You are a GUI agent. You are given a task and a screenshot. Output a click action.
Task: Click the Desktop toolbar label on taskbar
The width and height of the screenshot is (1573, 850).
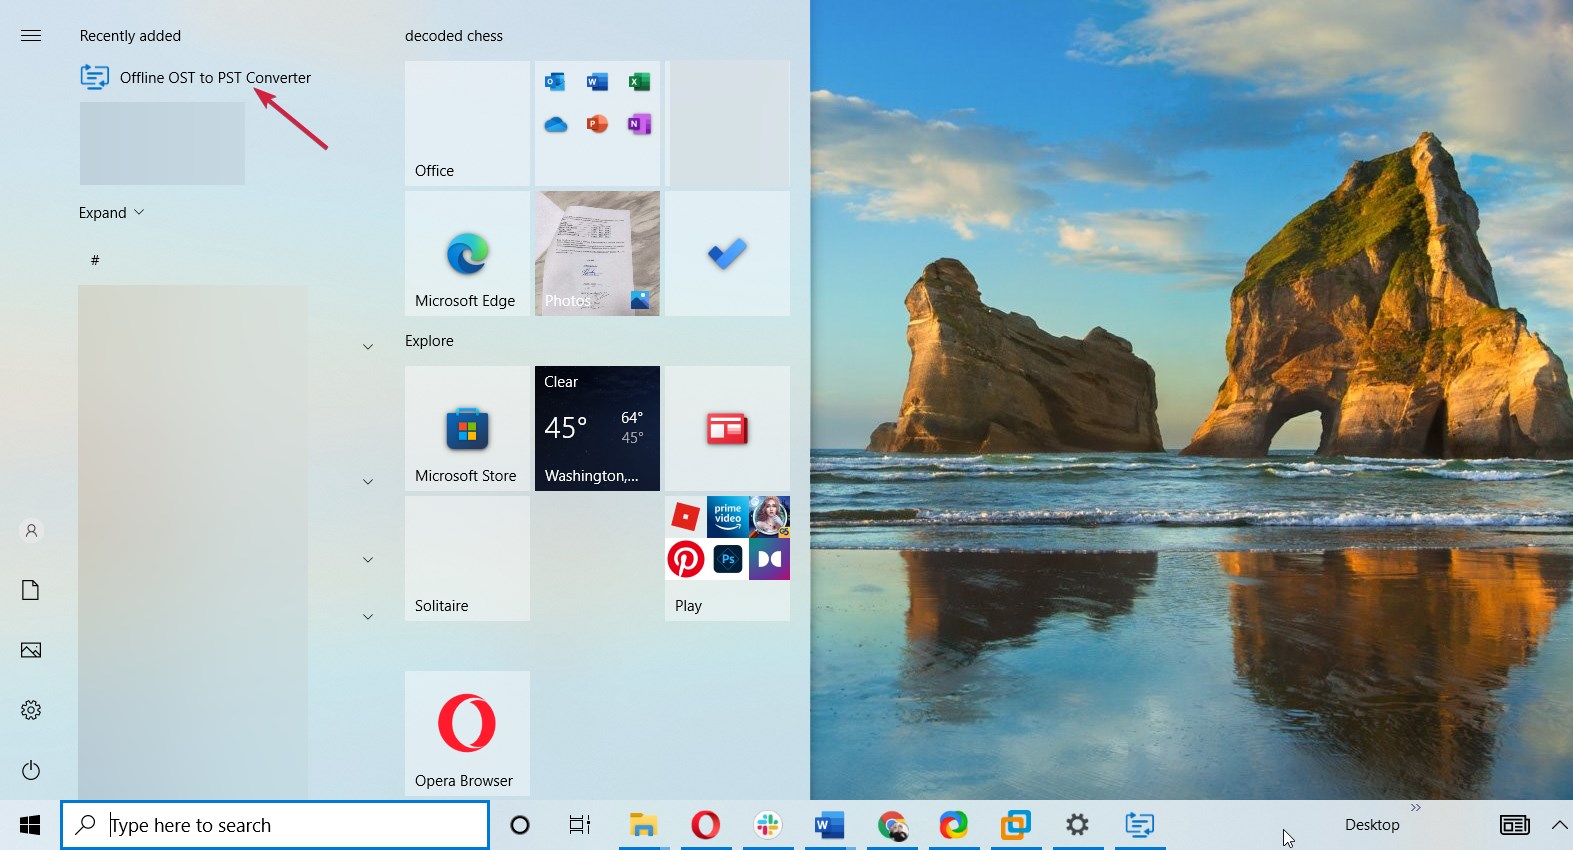pos(1372,825)
